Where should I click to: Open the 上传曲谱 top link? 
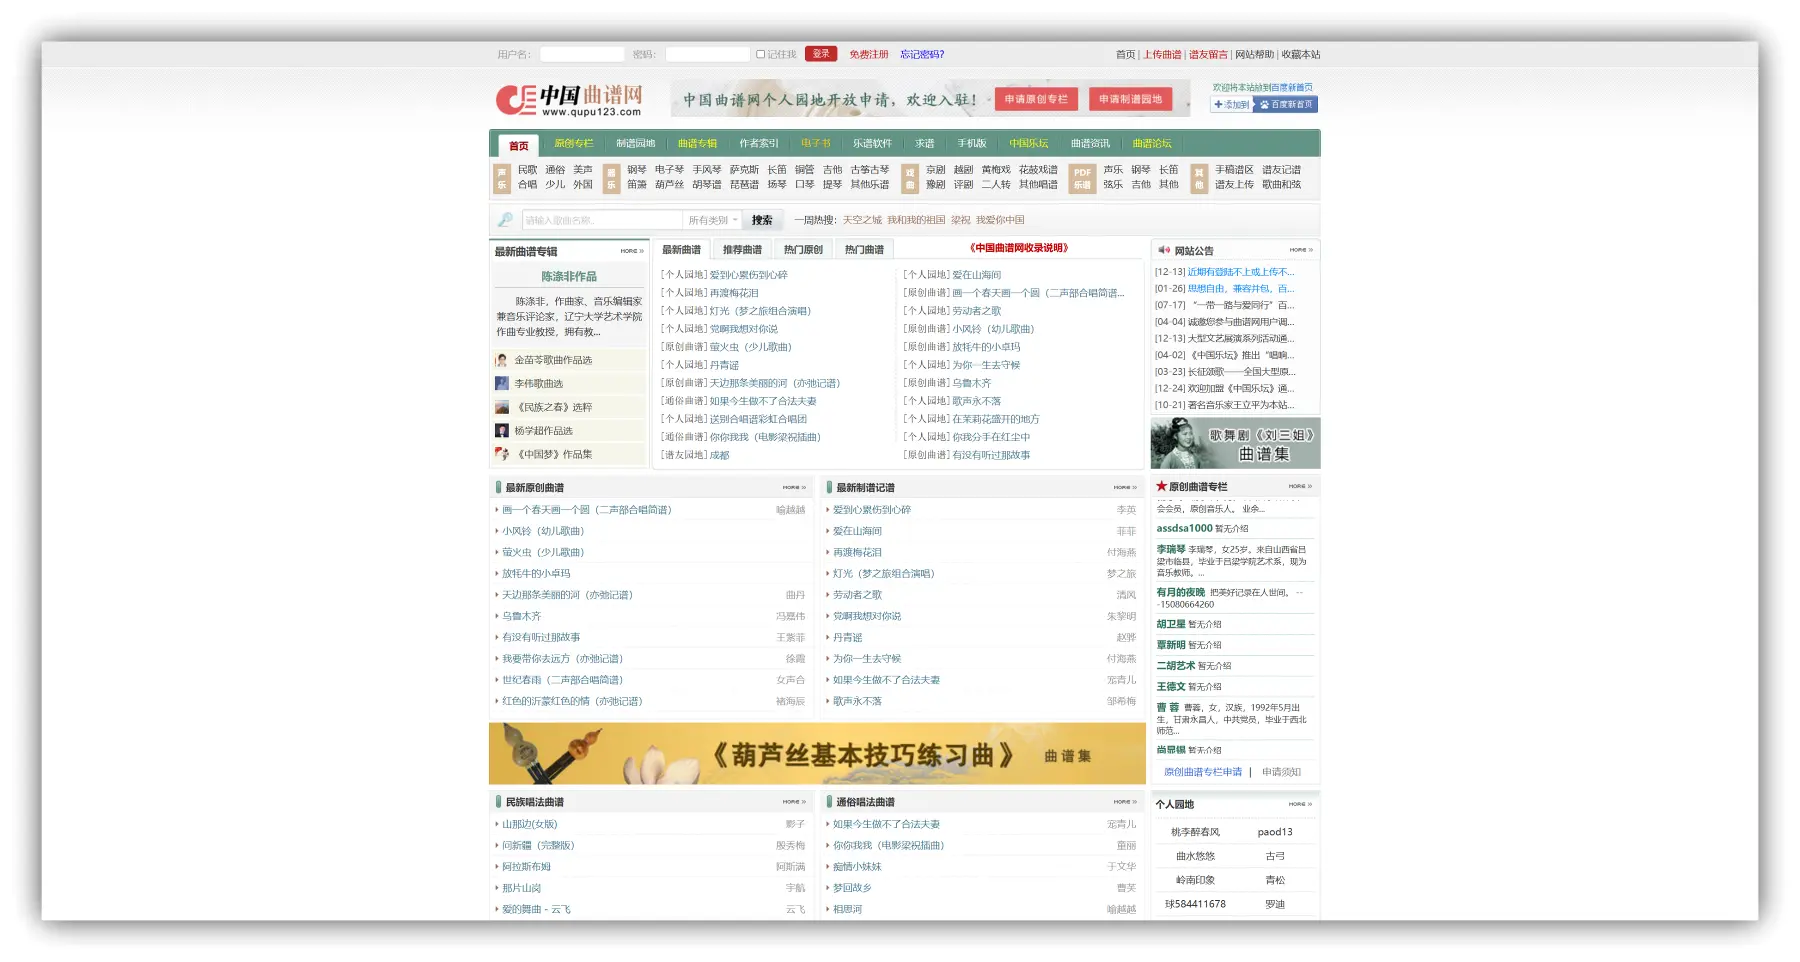(1162, 55)
